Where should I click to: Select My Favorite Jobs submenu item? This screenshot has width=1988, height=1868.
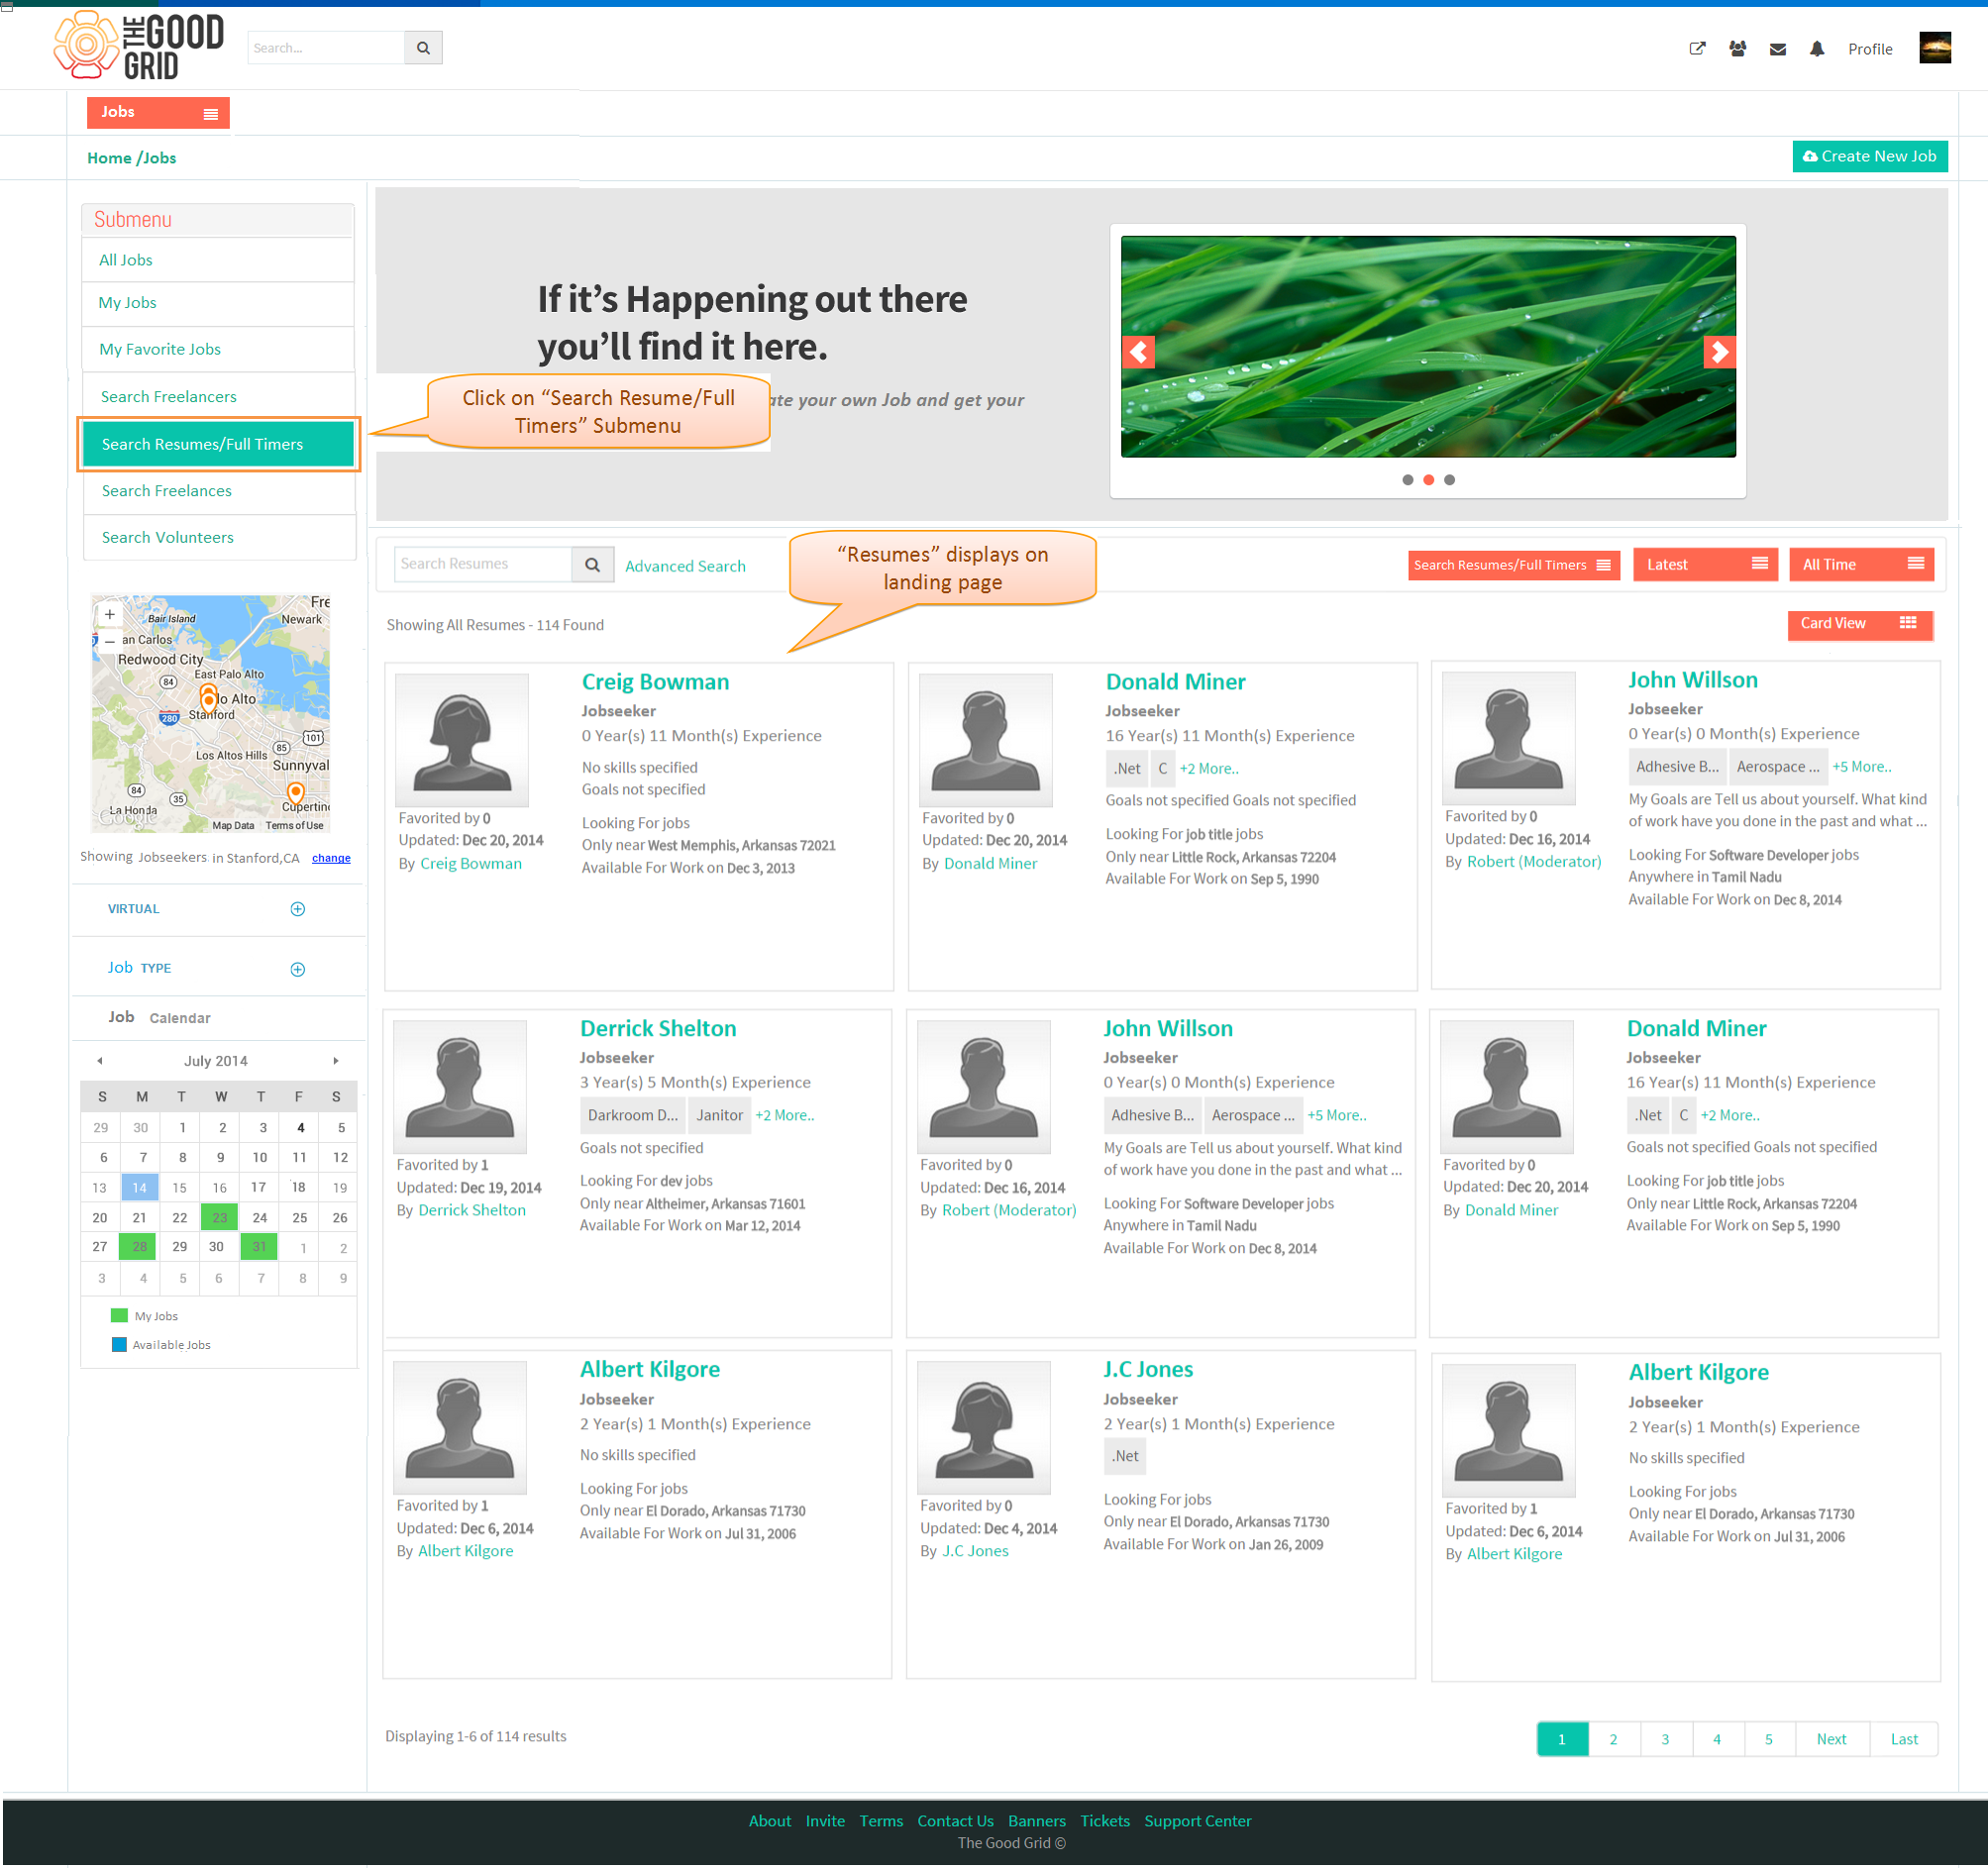[218, 349]
